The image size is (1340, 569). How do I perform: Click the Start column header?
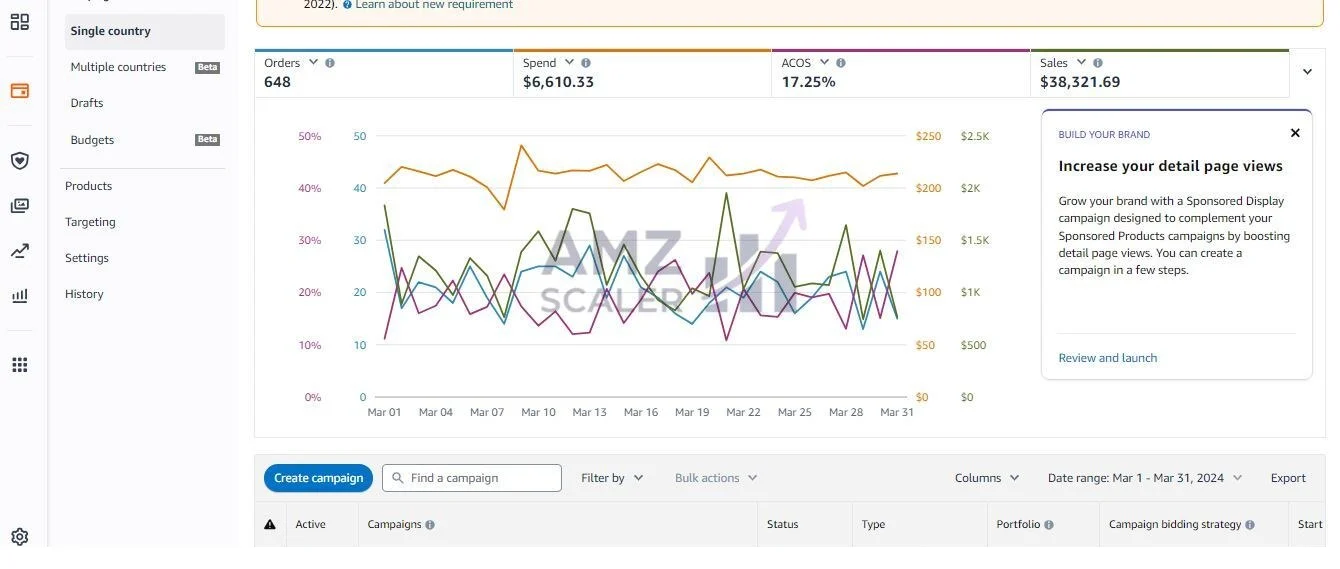pyautogui.click(x=1310, y=524)
